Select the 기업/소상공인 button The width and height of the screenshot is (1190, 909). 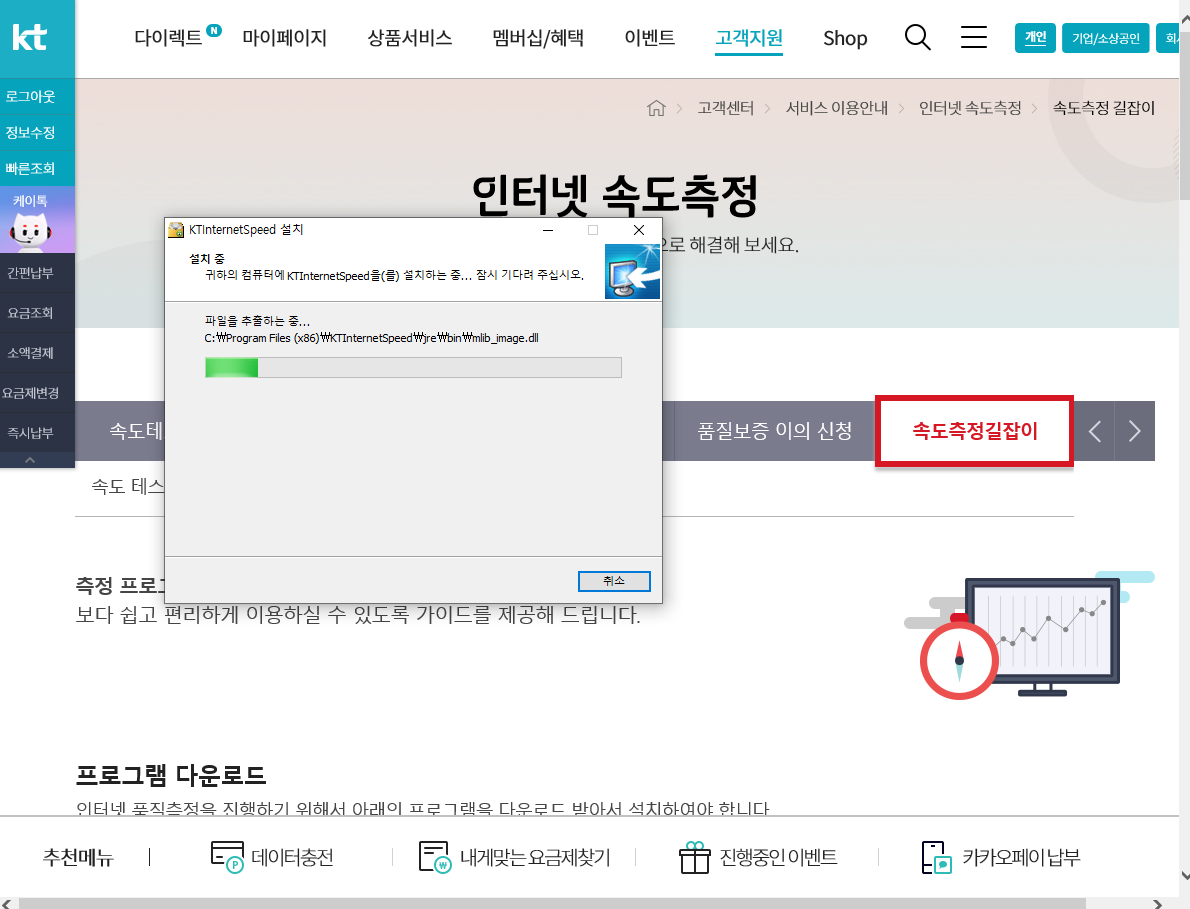pos(1106,38)
